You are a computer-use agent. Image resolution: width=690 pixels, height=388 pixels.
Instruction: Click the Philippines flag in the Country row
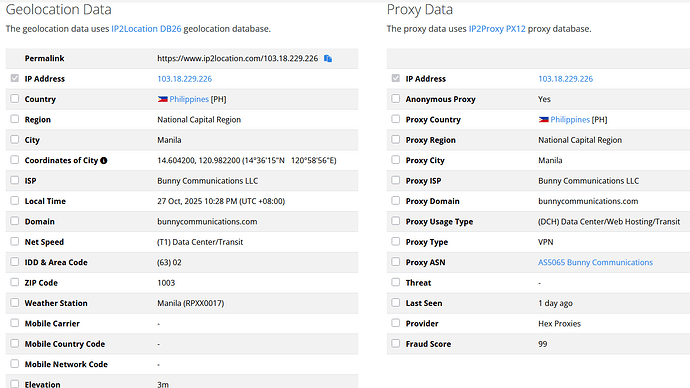click(x=162, y=99)
